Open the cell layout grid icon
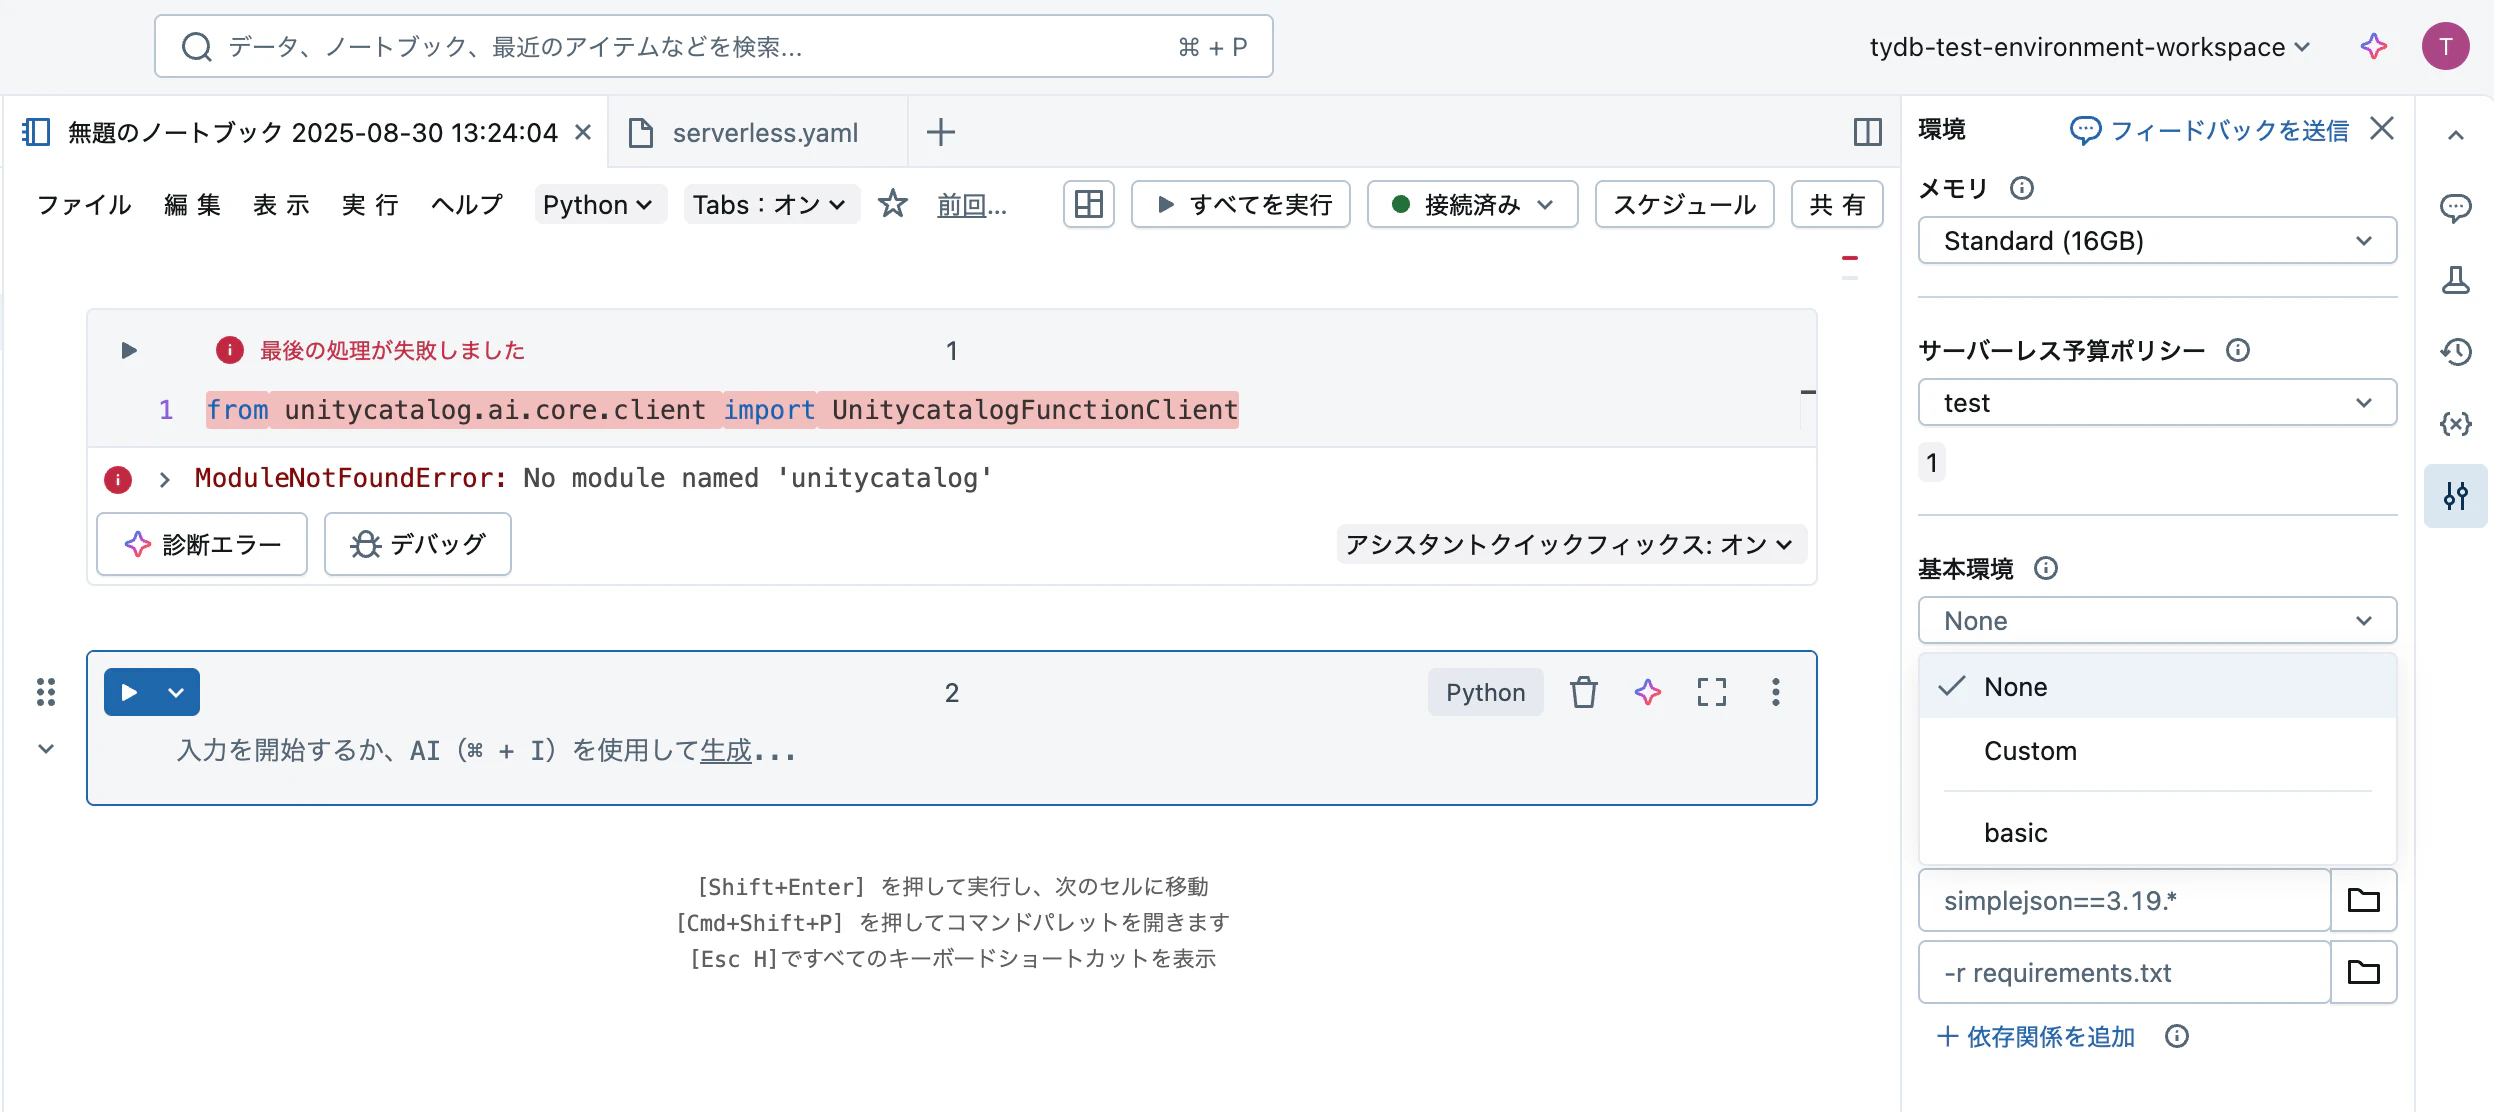The image size is (2494, 1112). (x=1088, y=204)
